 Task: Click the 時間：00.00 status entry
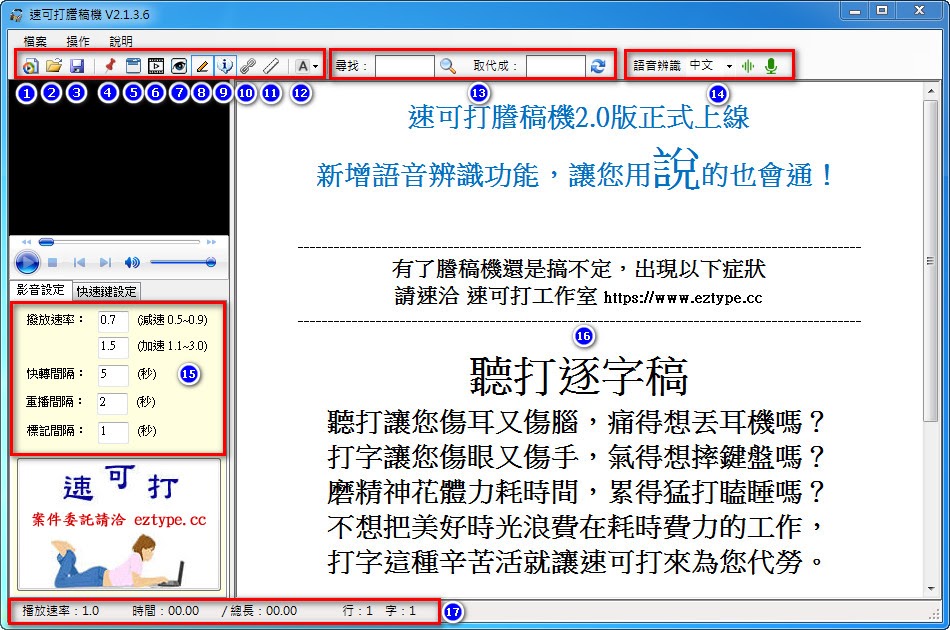[165, 611]
